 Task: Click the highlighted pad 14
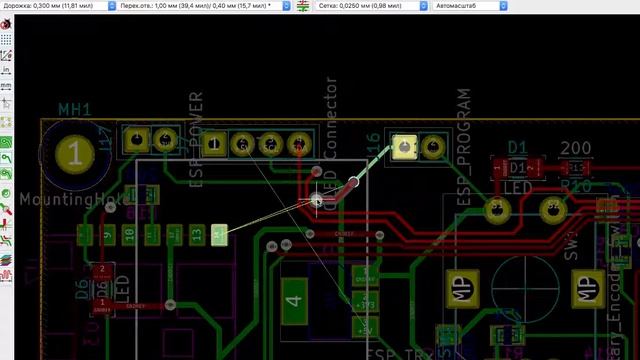[x=219, y=235]
